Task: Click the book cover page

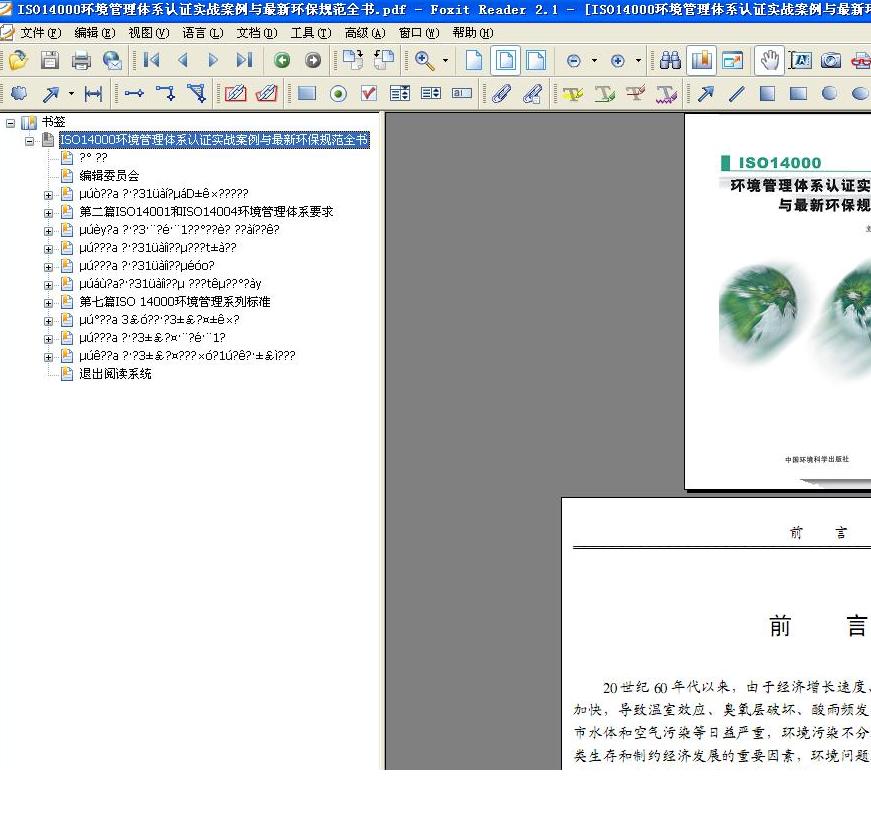Action: [x=778, y=301]
